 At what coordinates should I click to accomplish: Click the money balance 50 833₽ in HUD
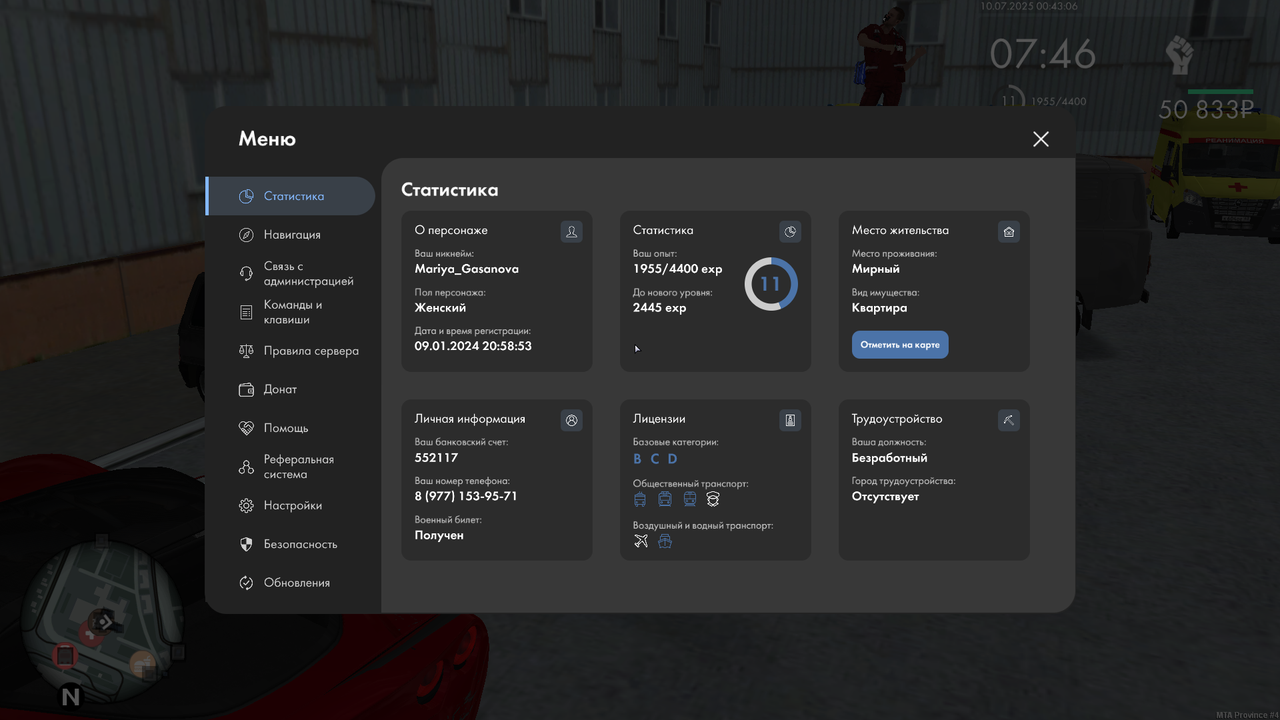click(x=1206, y=110)
